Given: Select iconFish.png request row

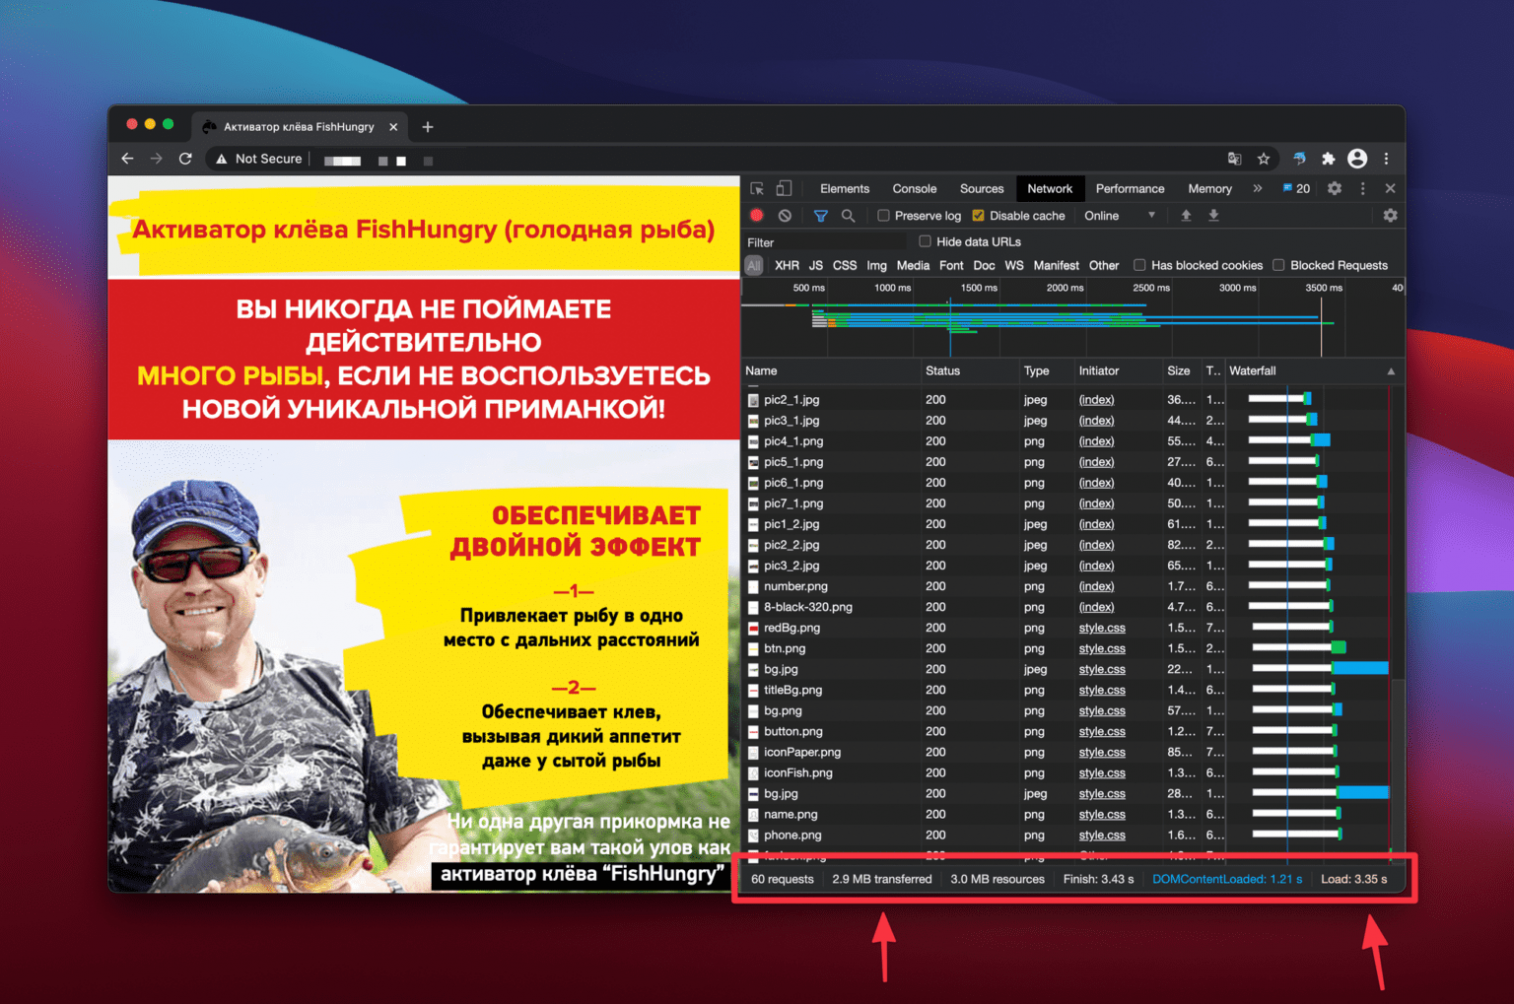Looking at the screenshot, I should click(x=1066, y=773).
